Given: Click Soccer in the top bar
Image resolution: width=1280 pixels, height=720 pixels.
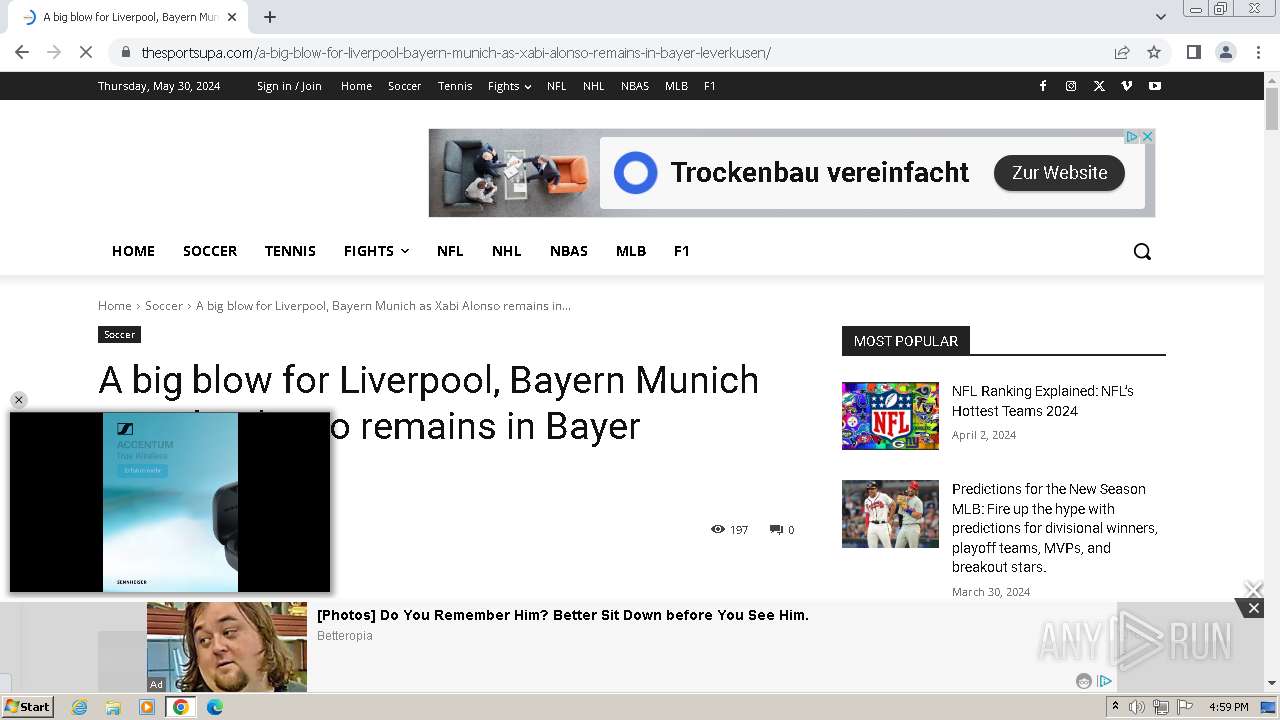Looking at the screenshot, I should (404, 86).
